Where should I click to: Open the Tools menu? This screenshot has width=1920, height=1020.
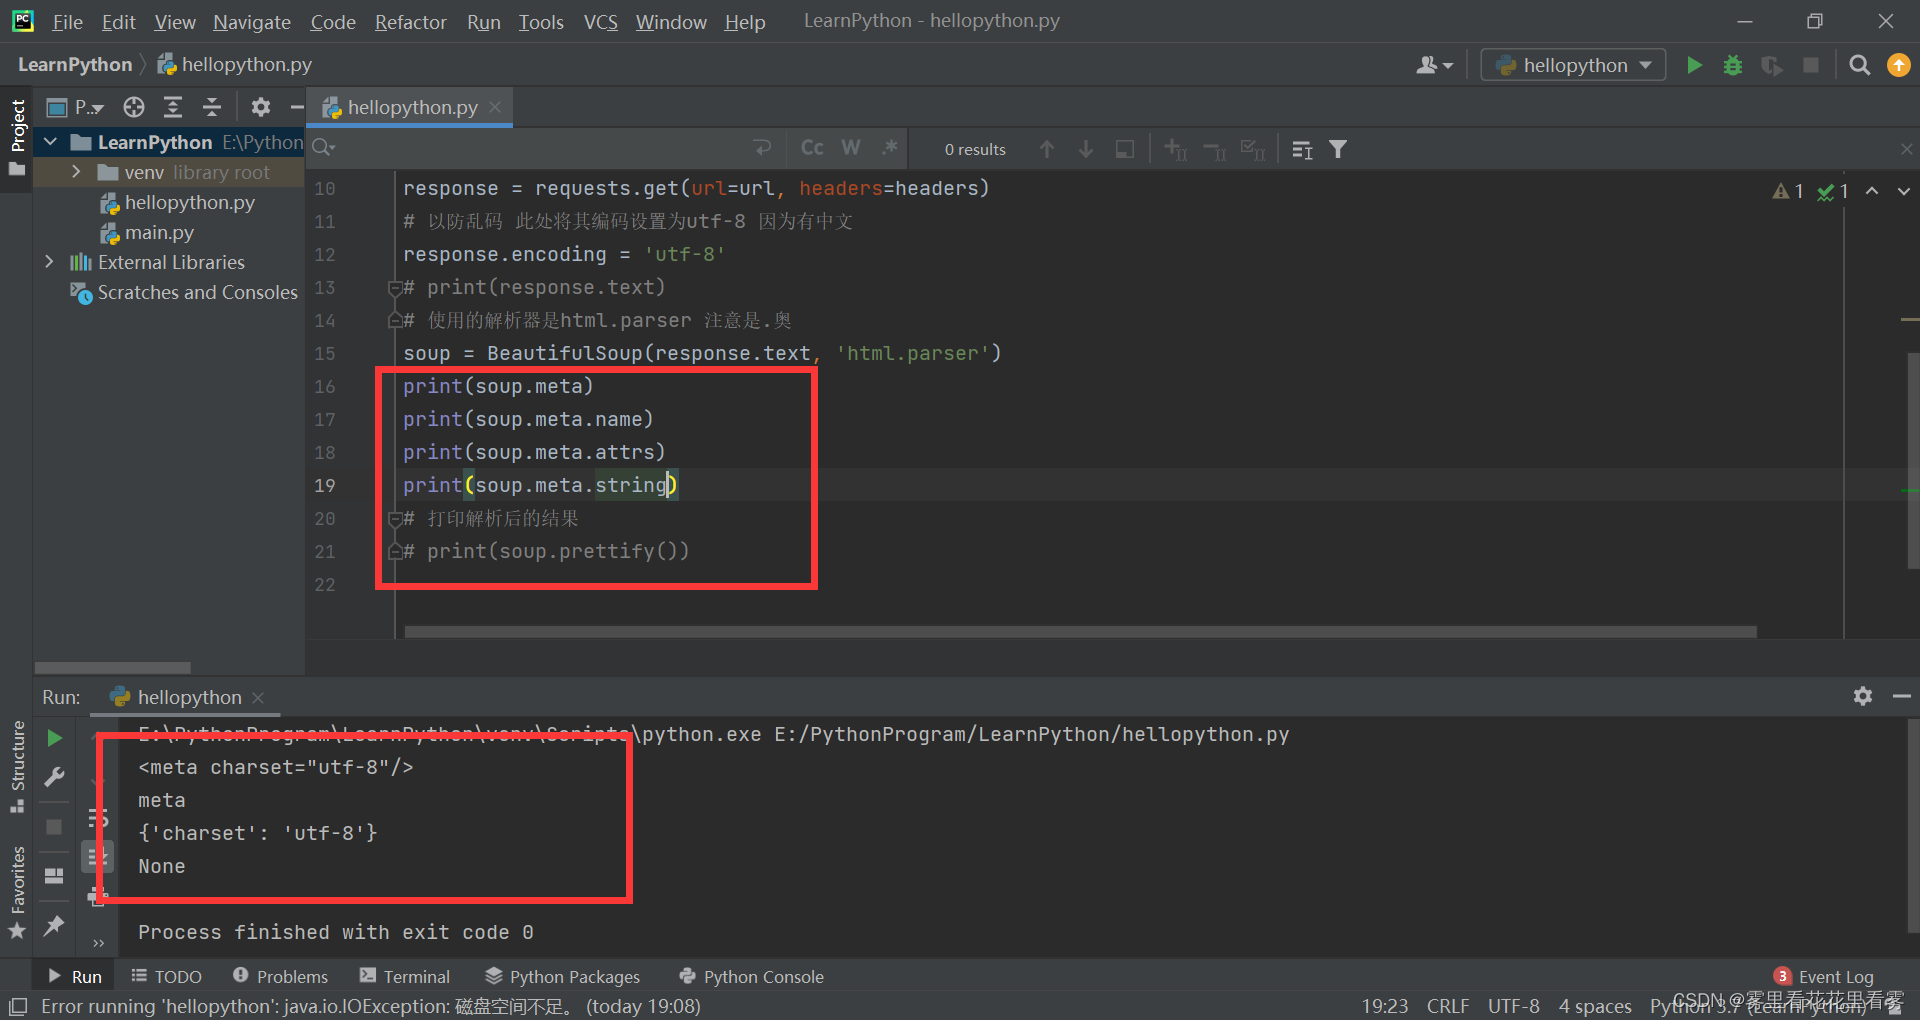541,21
